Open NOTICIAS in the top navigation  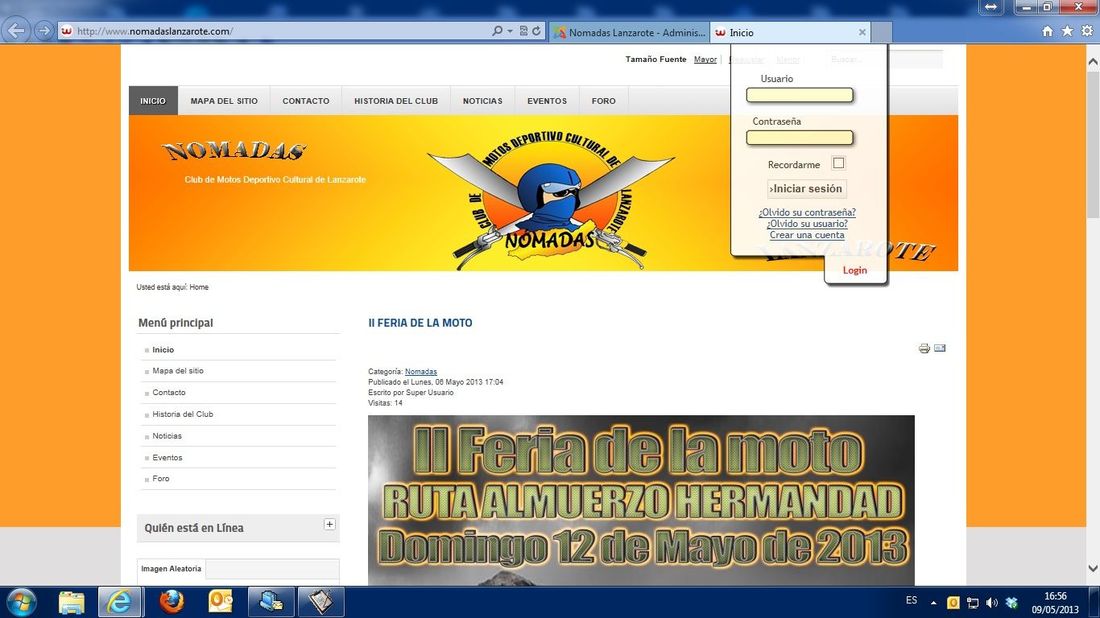pyautogui.click(x=483, y=101)
